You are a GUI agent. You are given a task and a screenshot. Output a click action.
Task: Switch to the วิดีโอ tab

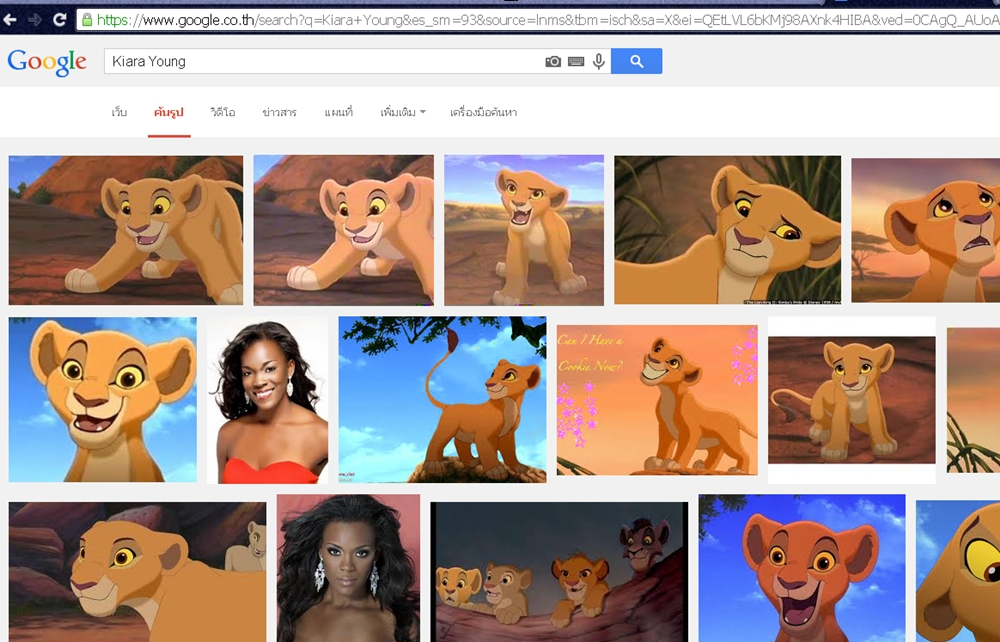coord(223,112)
